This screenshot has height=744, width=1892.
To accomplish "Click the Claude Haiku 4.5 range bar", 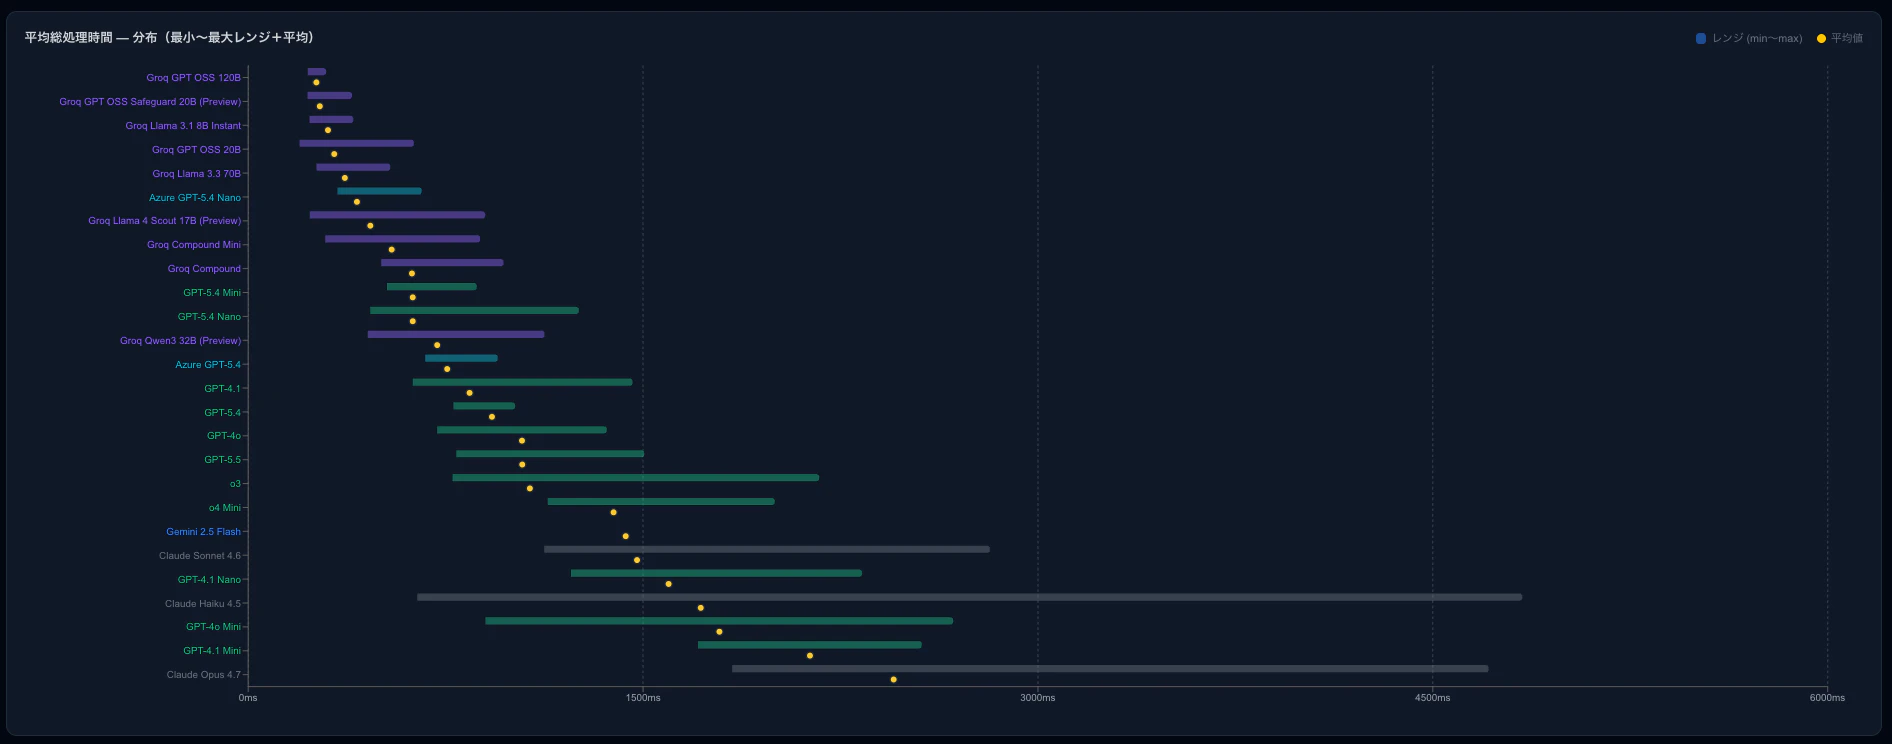I will pyautogui.click(x=970, y=597).
